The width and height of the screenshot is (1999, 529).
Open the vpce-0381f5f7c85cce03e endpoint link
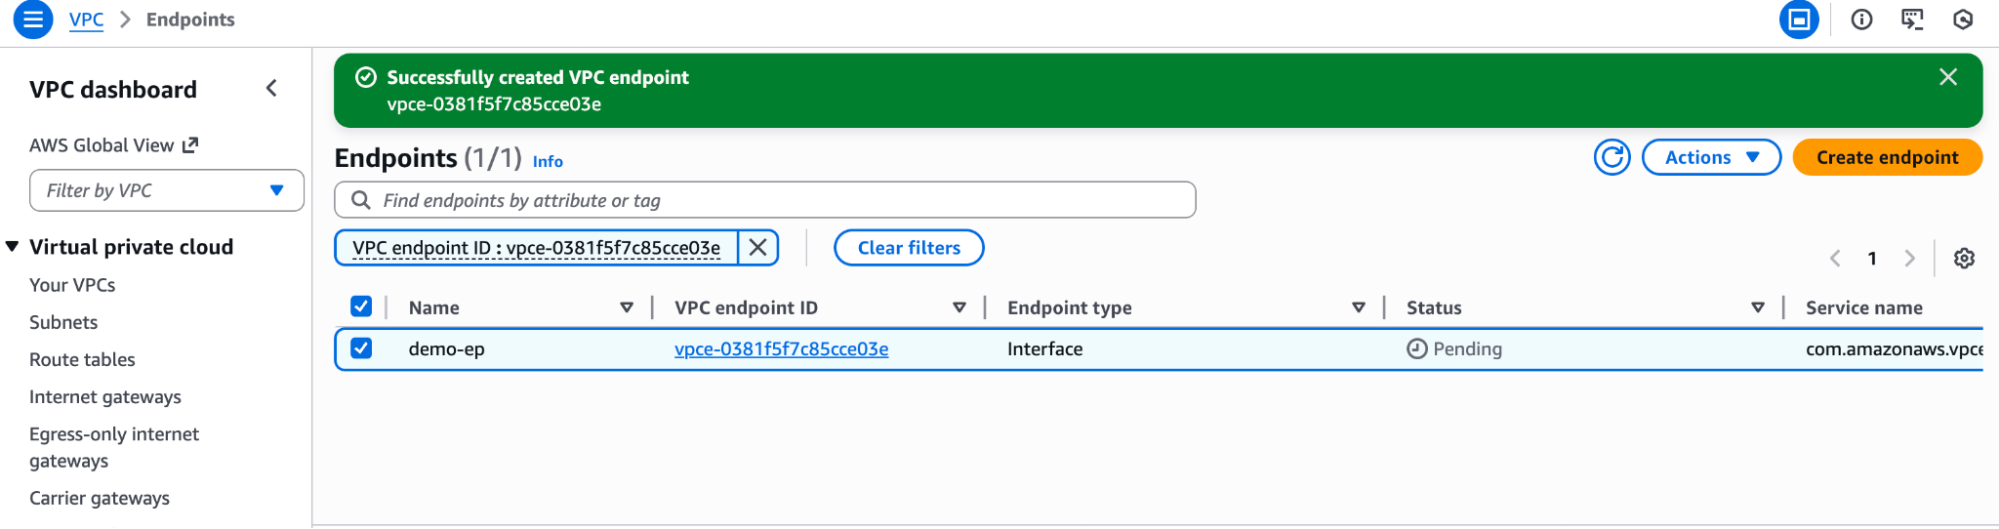[781, 348]
